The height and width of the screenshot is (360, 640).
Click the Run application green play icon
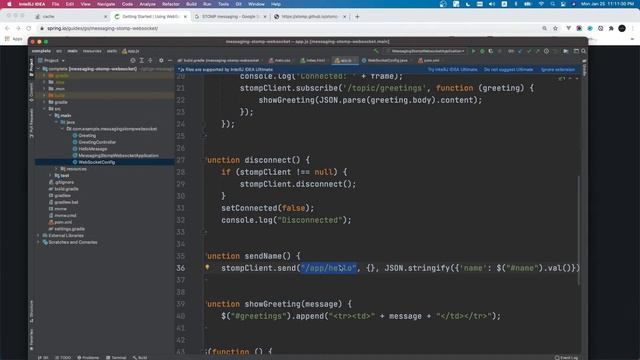(x=473, y=51)
